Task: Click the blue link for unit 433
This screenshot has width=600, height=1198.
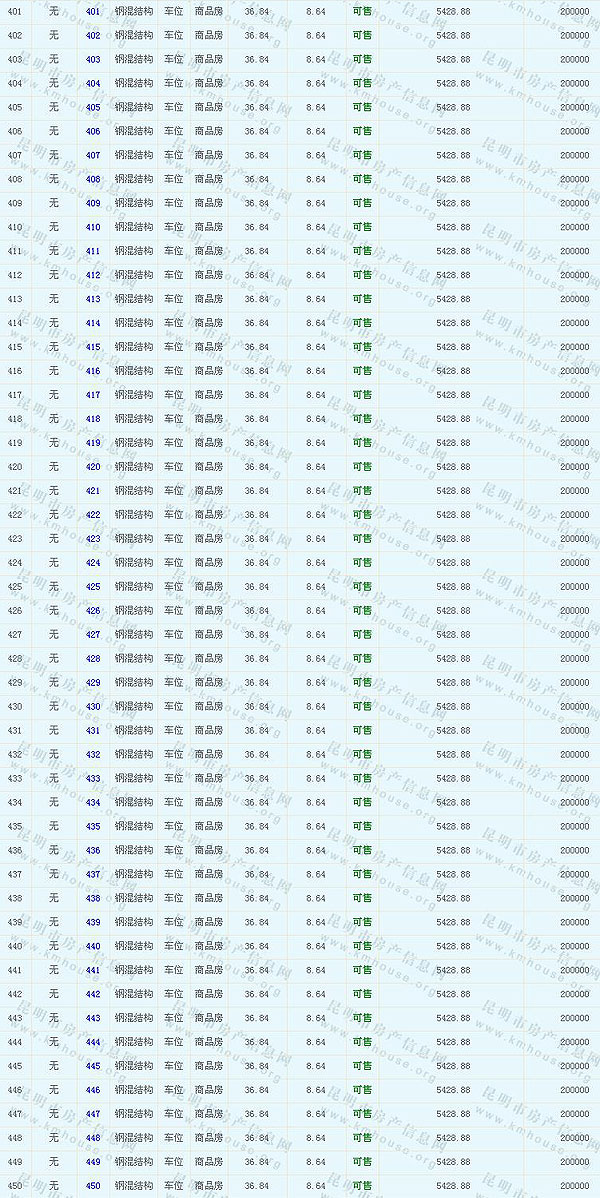Action: tap(93, 779)
